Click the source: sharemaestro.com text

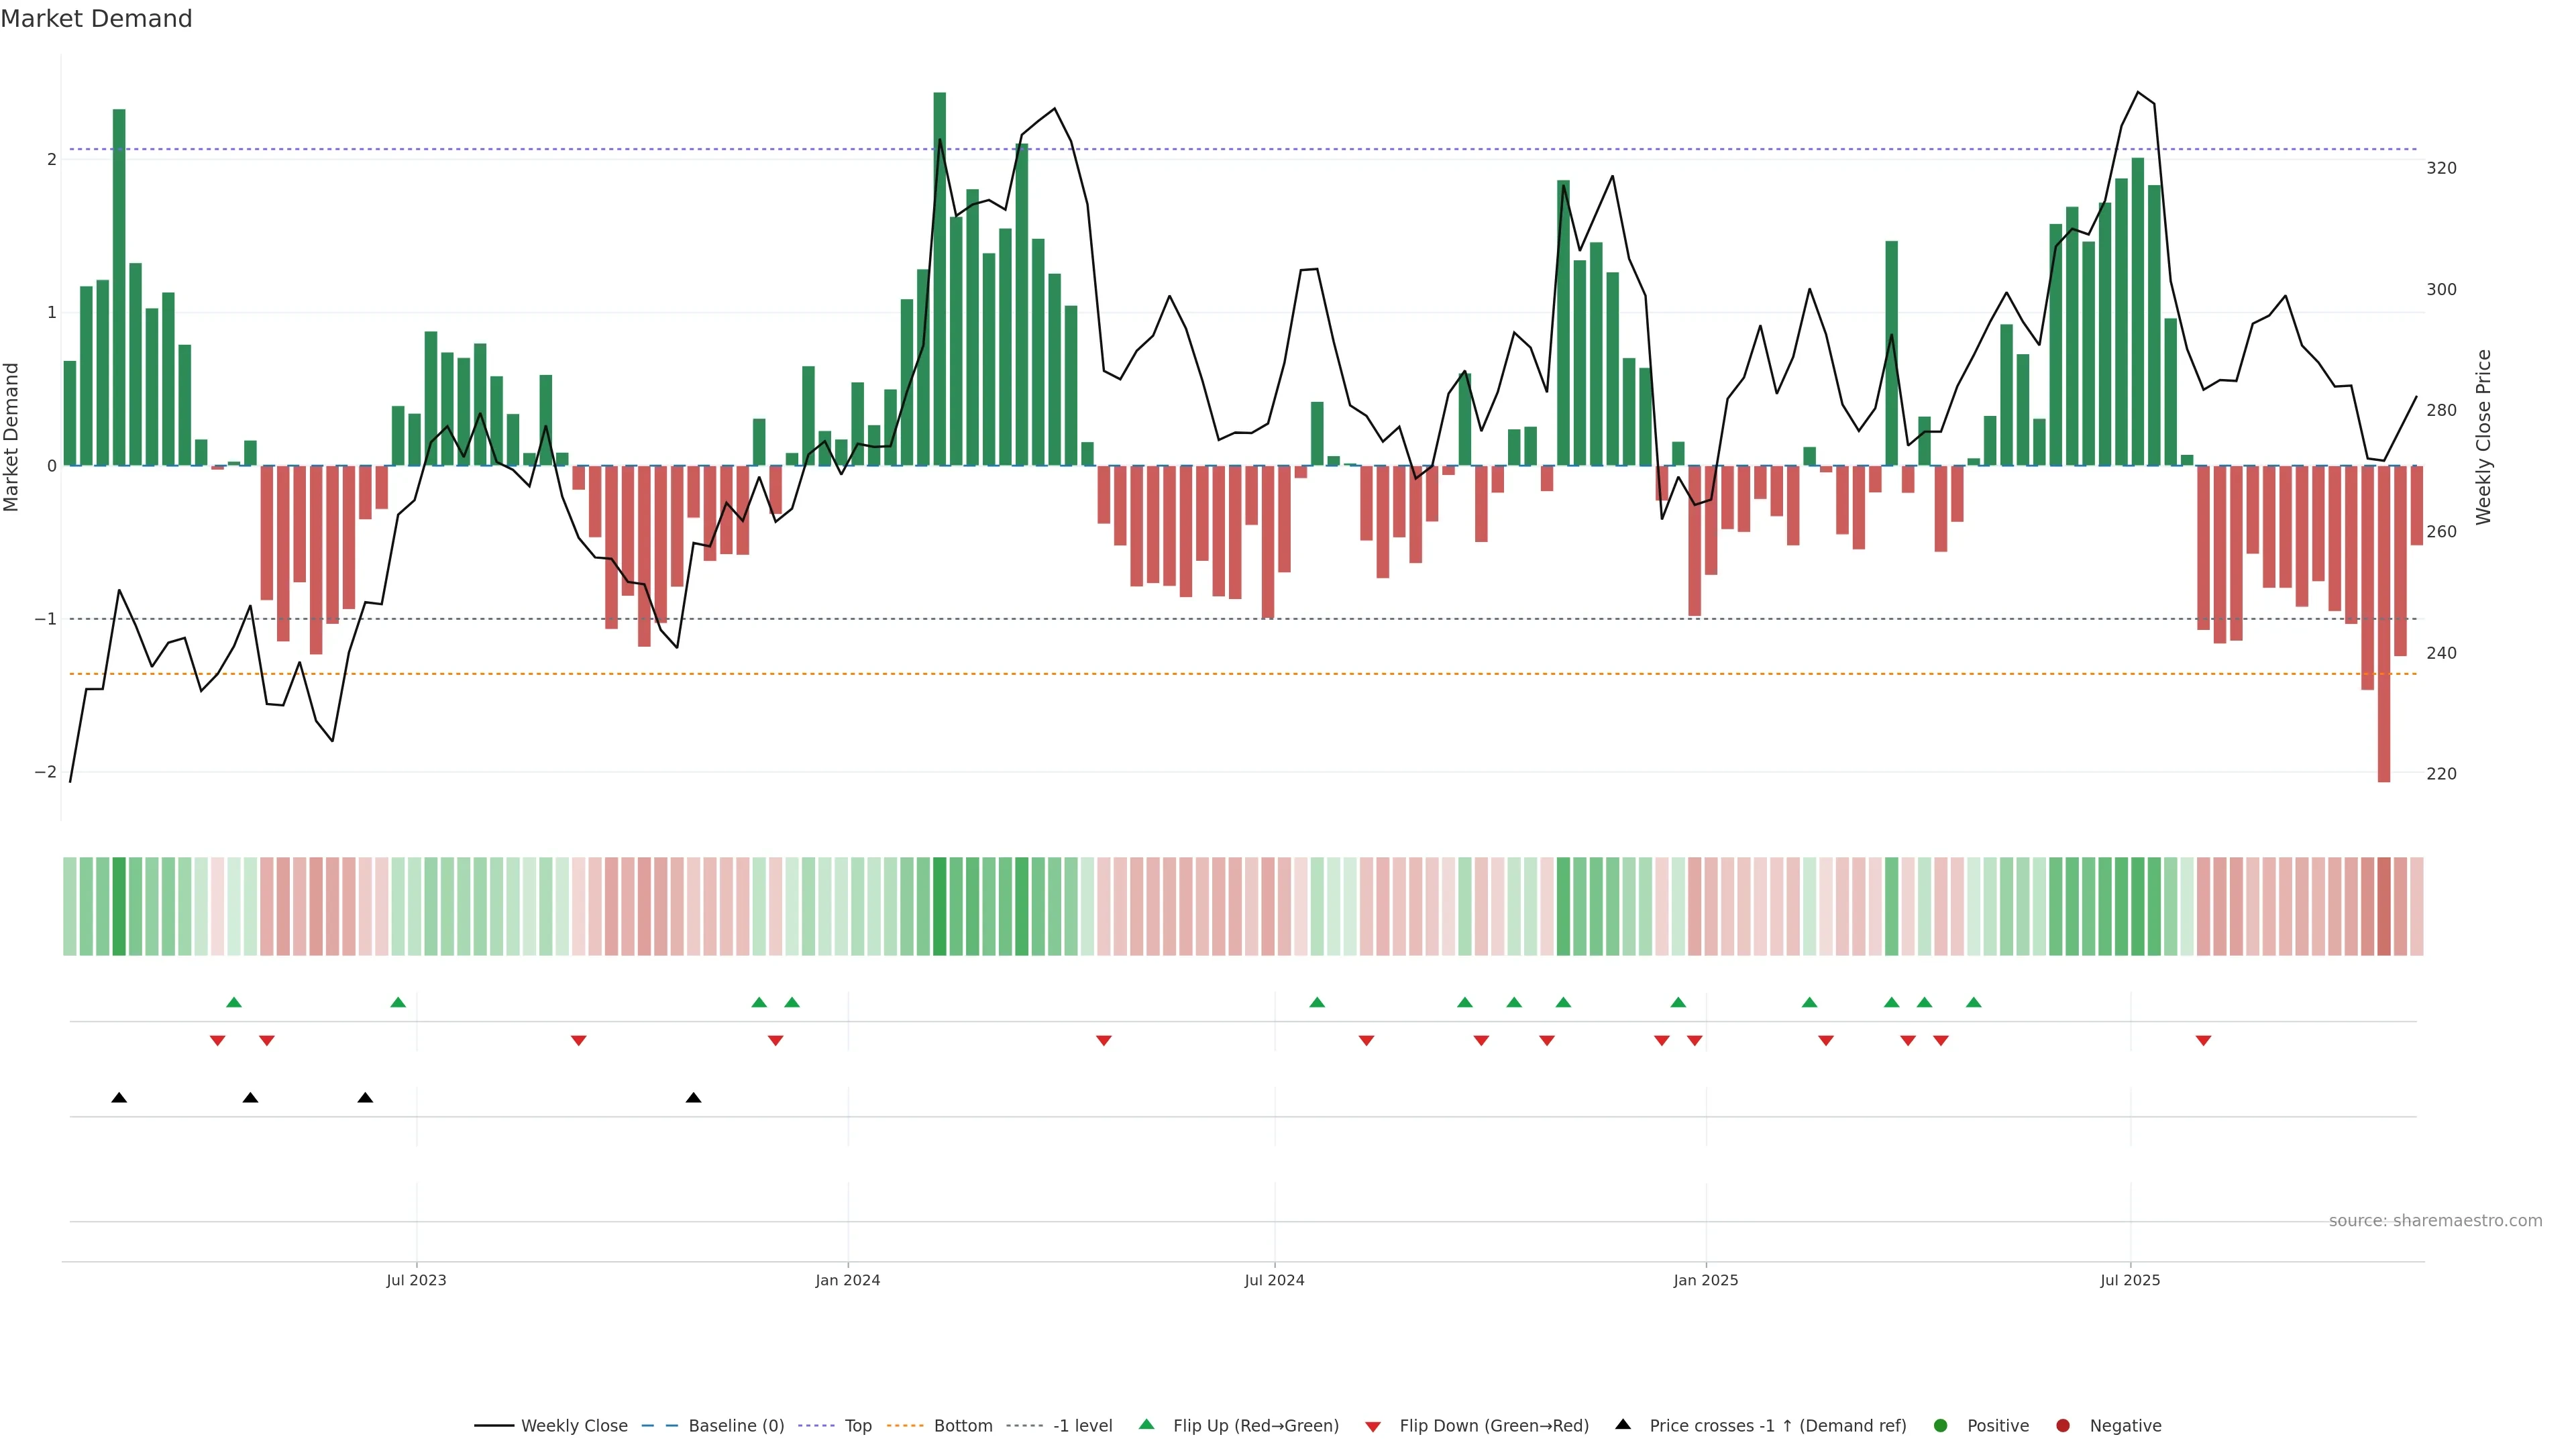2435,1221
